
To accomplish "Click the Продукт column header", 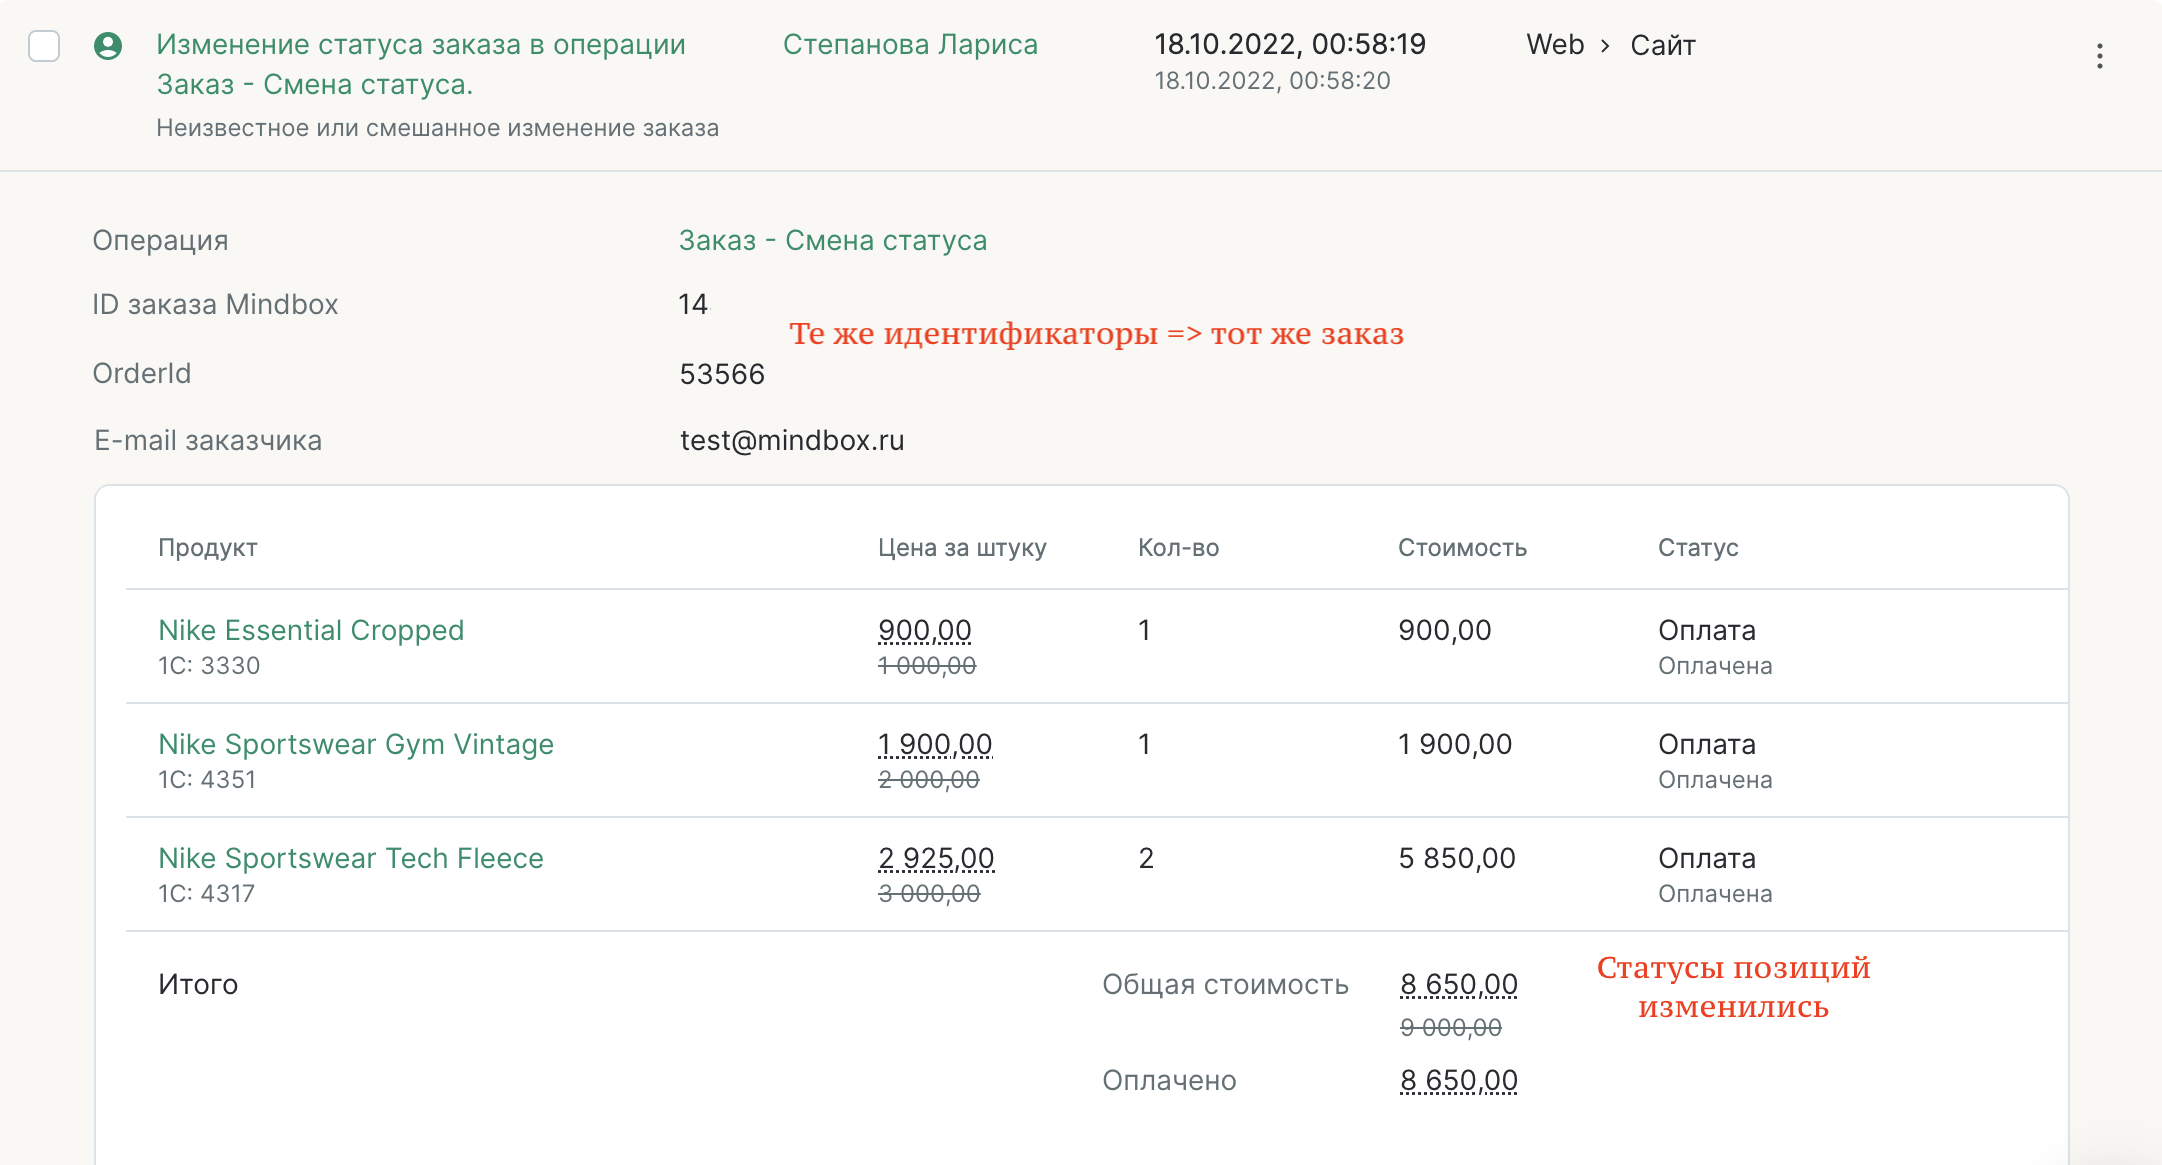I will pyautogui.click(x=208, y=547).
